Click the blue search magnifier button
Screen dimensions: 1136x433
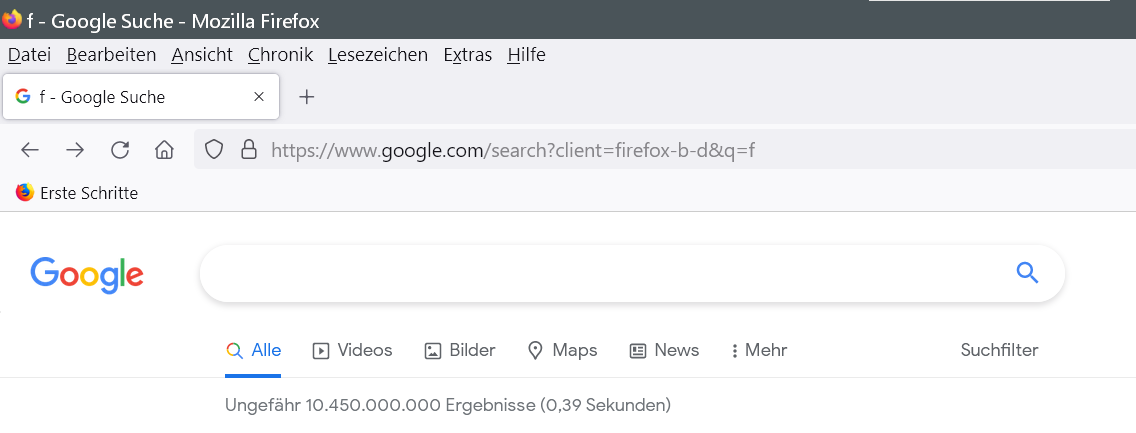[x=1027, y=273]
